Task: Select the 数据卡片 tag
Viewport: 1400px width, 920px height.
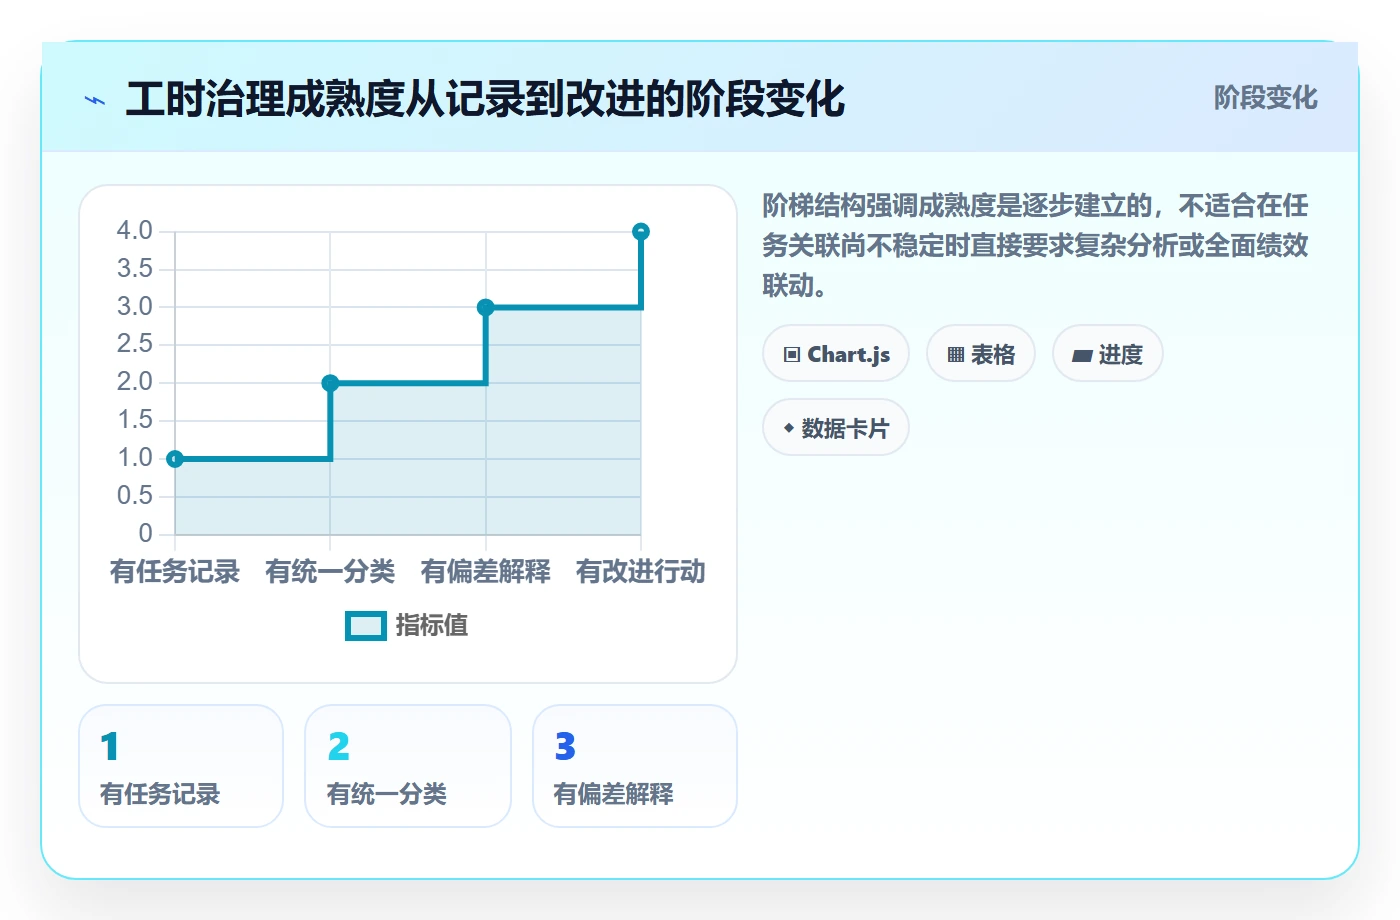Action: coord(836,428)
